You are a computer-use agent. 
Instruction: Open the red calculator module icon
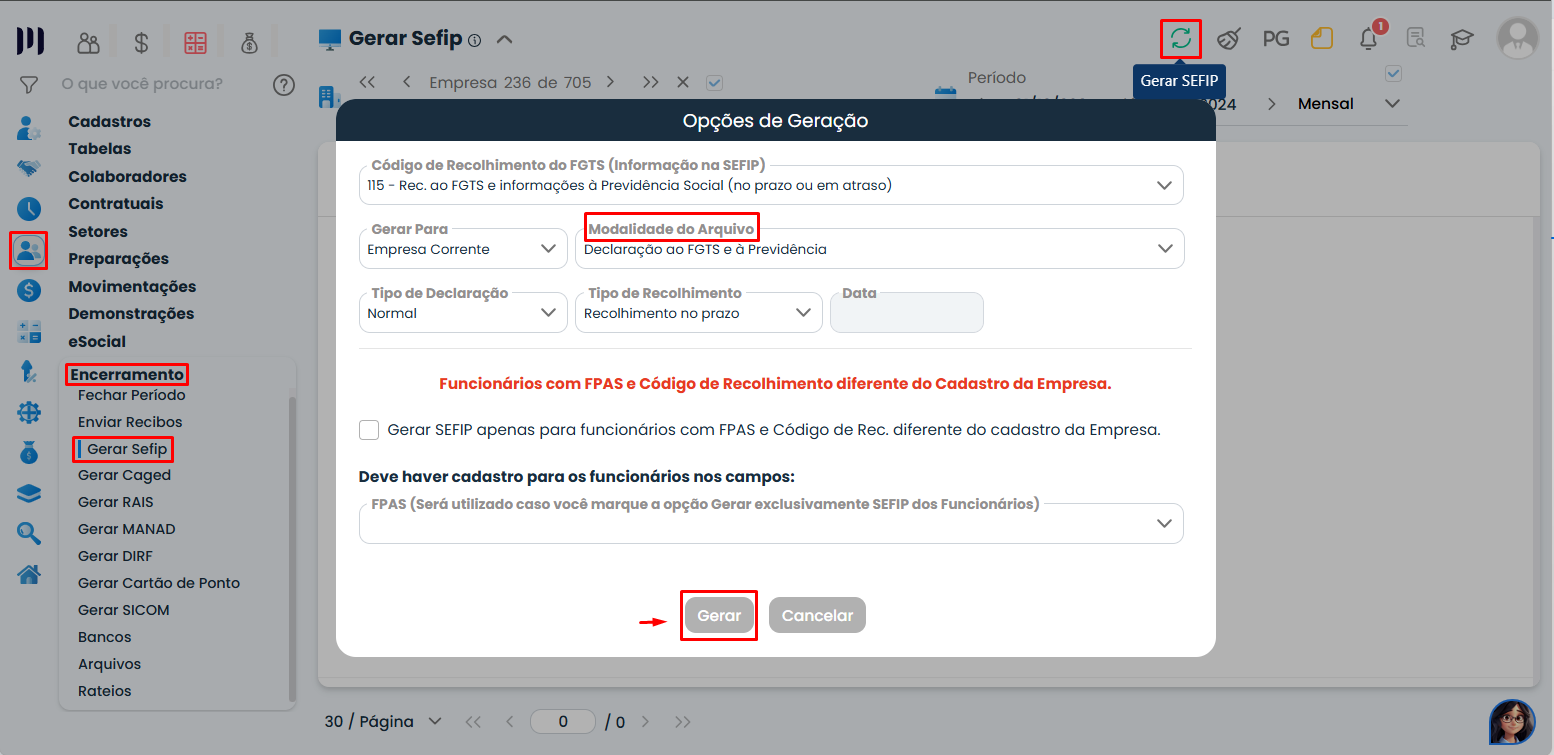[x=195, y=42]
